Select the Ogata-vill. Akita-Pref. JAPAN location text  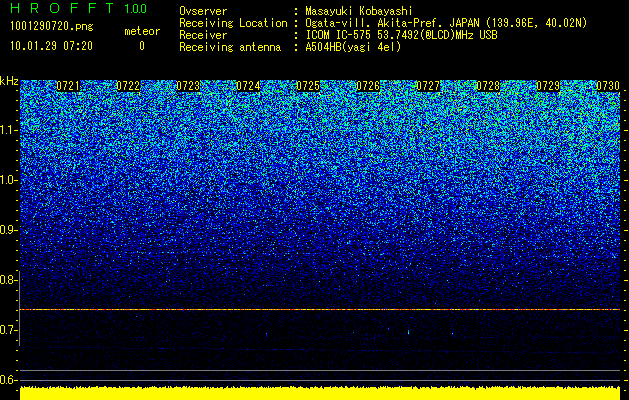point(446,23)
